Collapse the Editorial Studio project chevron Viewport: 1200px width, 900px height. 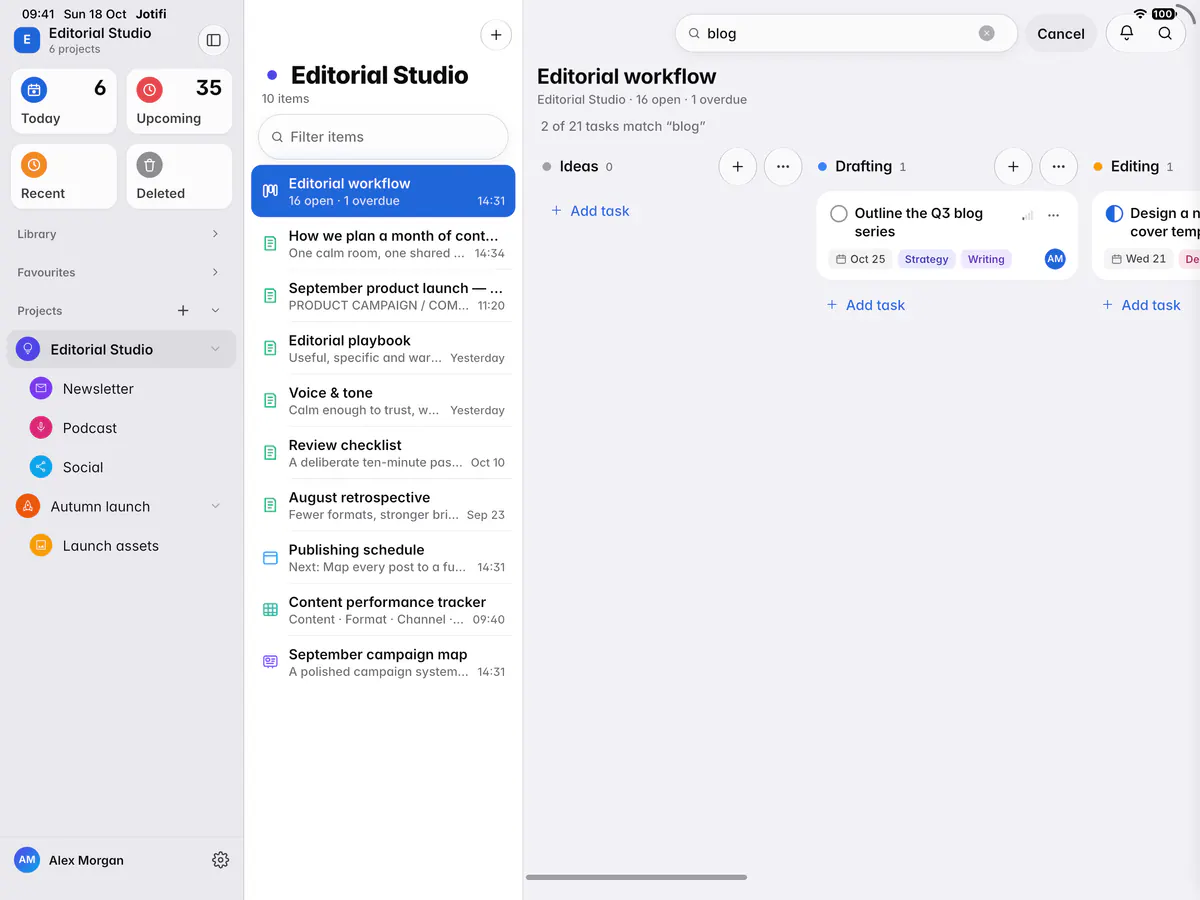click(215, 349)
